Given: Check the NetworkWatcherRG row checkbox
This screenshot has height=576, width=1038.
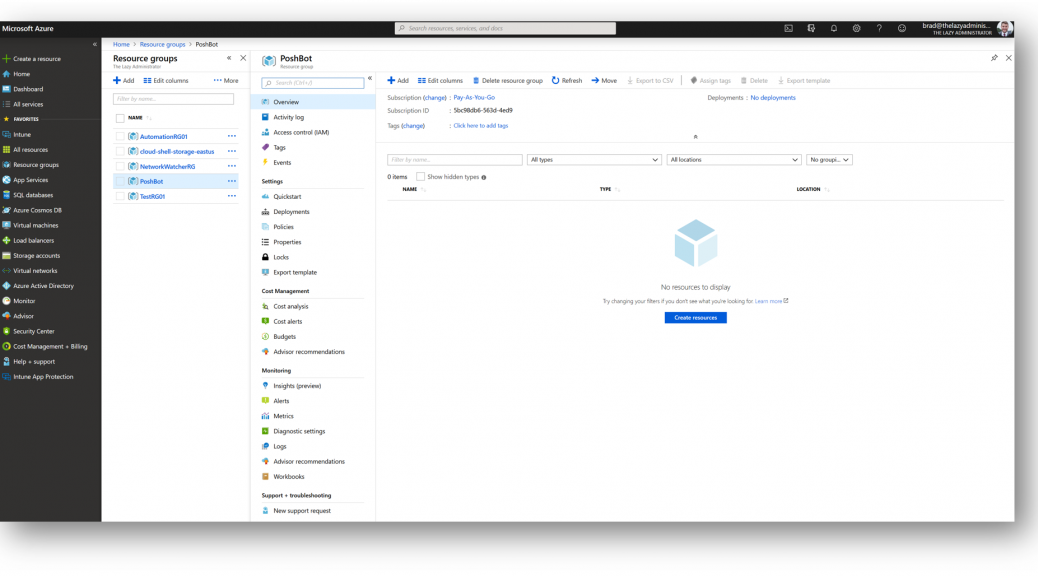Looking at the screenshot, I should [x=120, y=167].
